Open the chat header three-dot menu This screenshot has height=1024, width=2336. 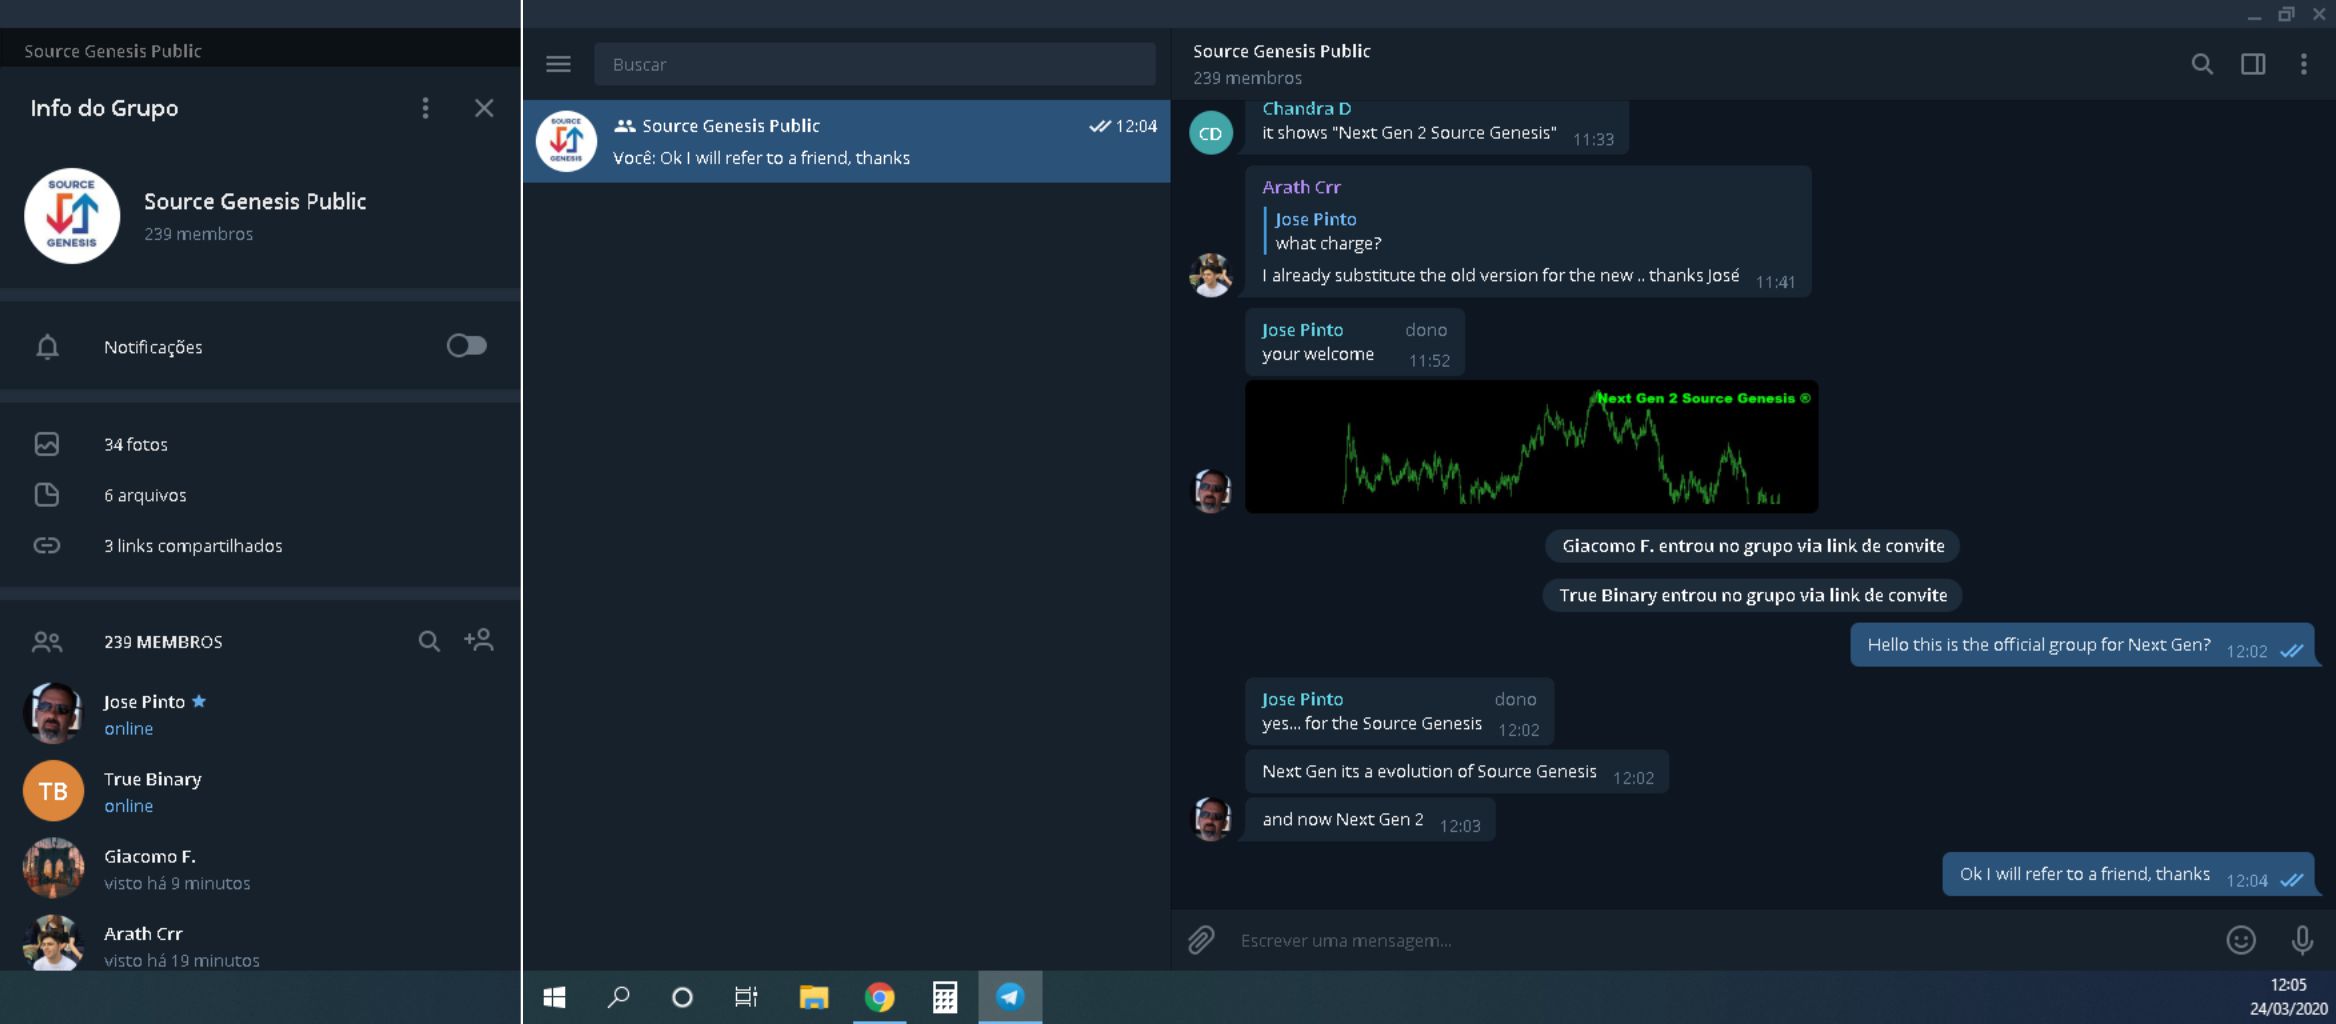pyautogui.click(x=2303, y=64)
